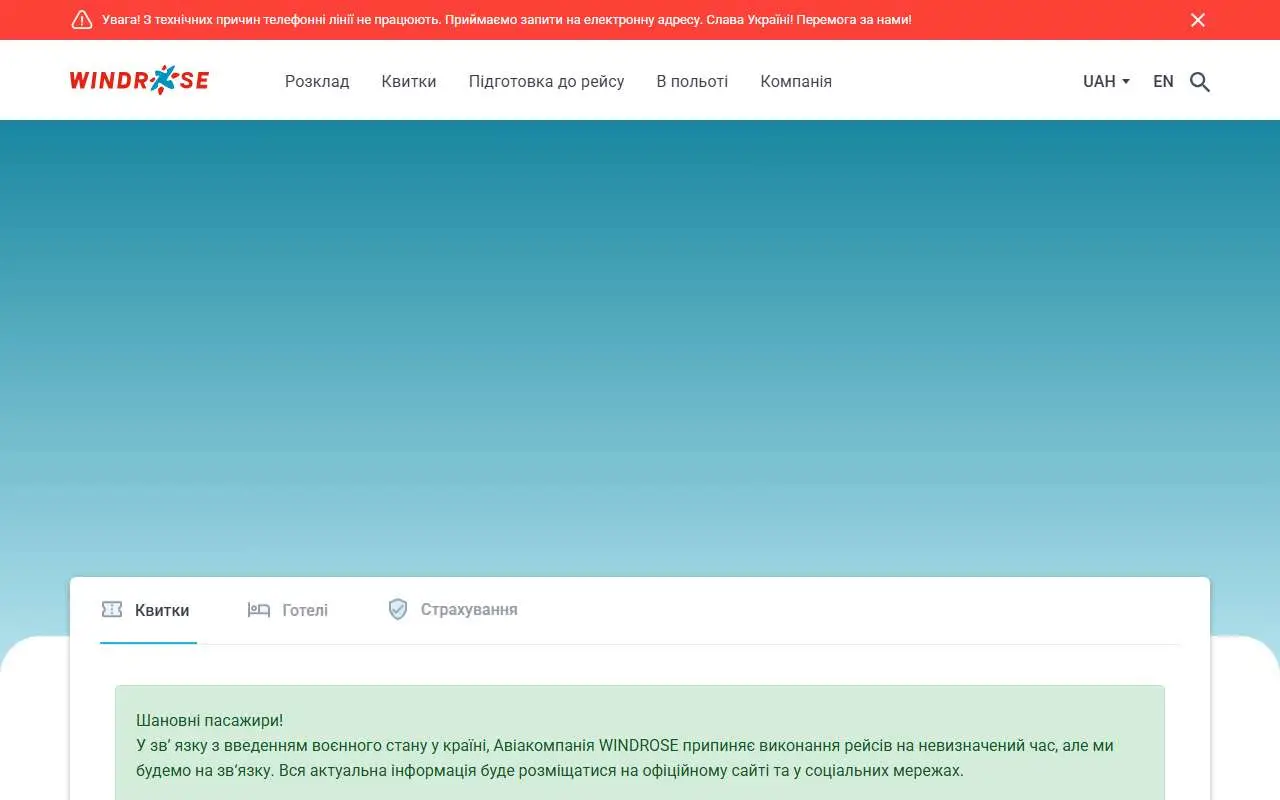Select the Квитки booking tab
Image resolution: width=1280 pixels, height=800 pixels.
(148, 610)
